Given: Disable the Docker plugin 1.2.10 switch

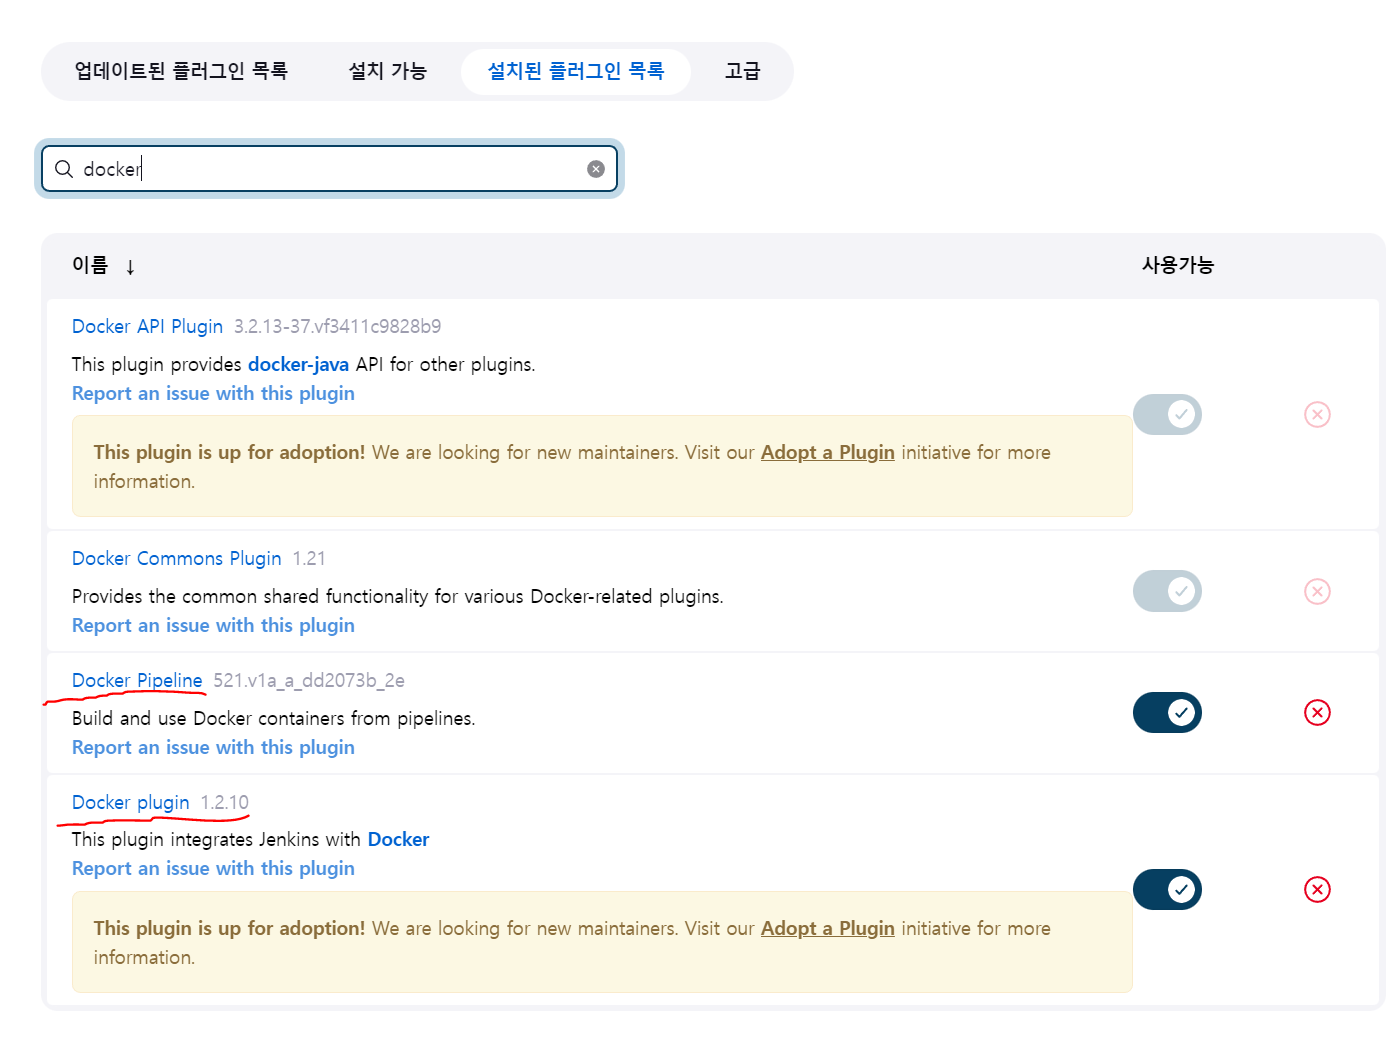Looking at the screenshot, I should point(1167,889).
